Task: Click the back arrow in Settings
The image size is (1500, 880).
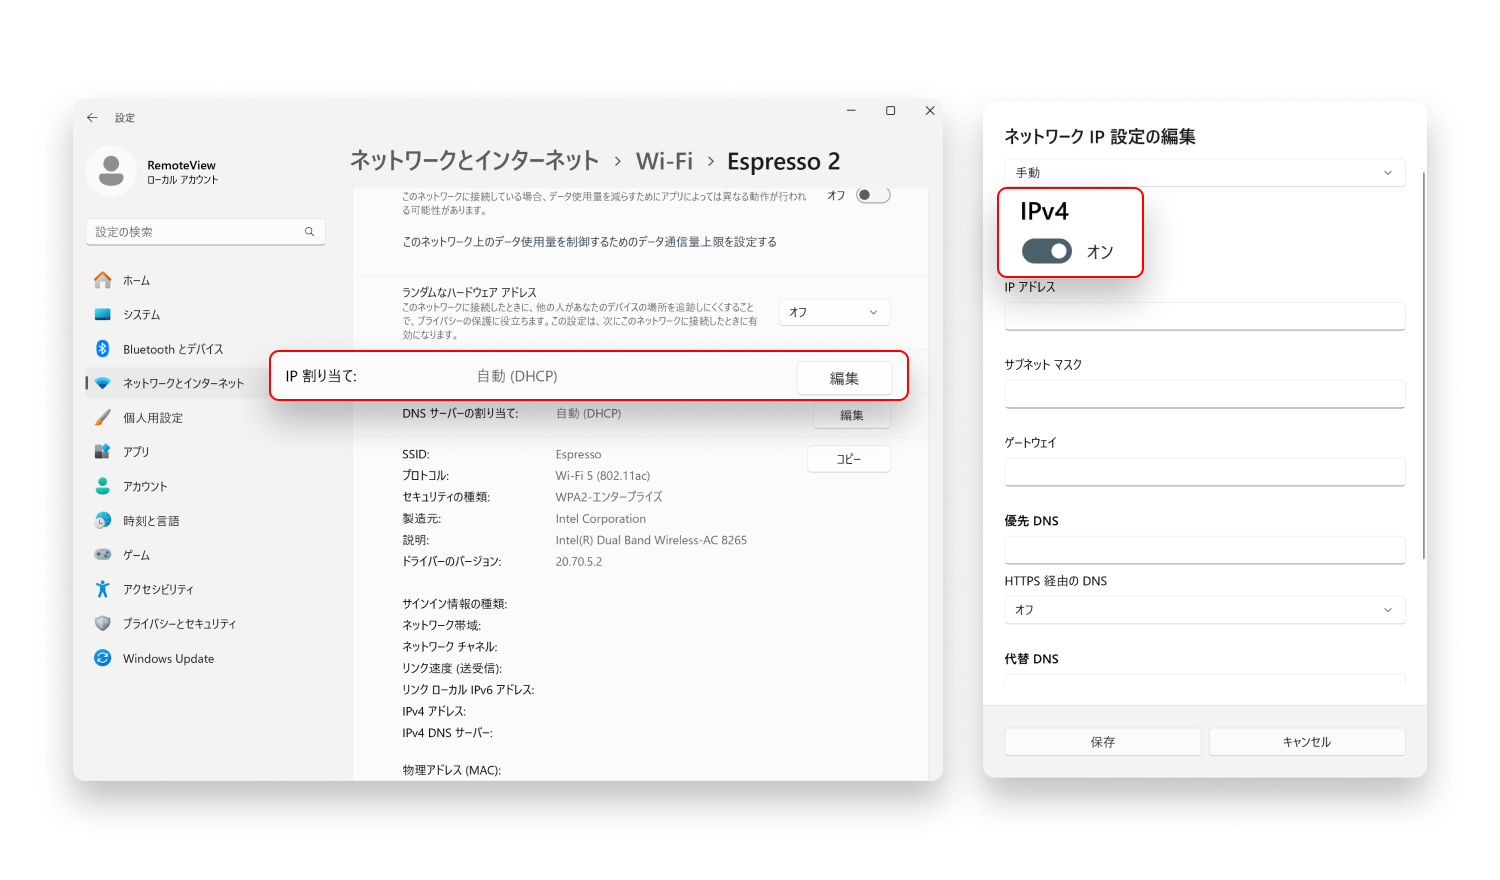Action: [91, 117]
